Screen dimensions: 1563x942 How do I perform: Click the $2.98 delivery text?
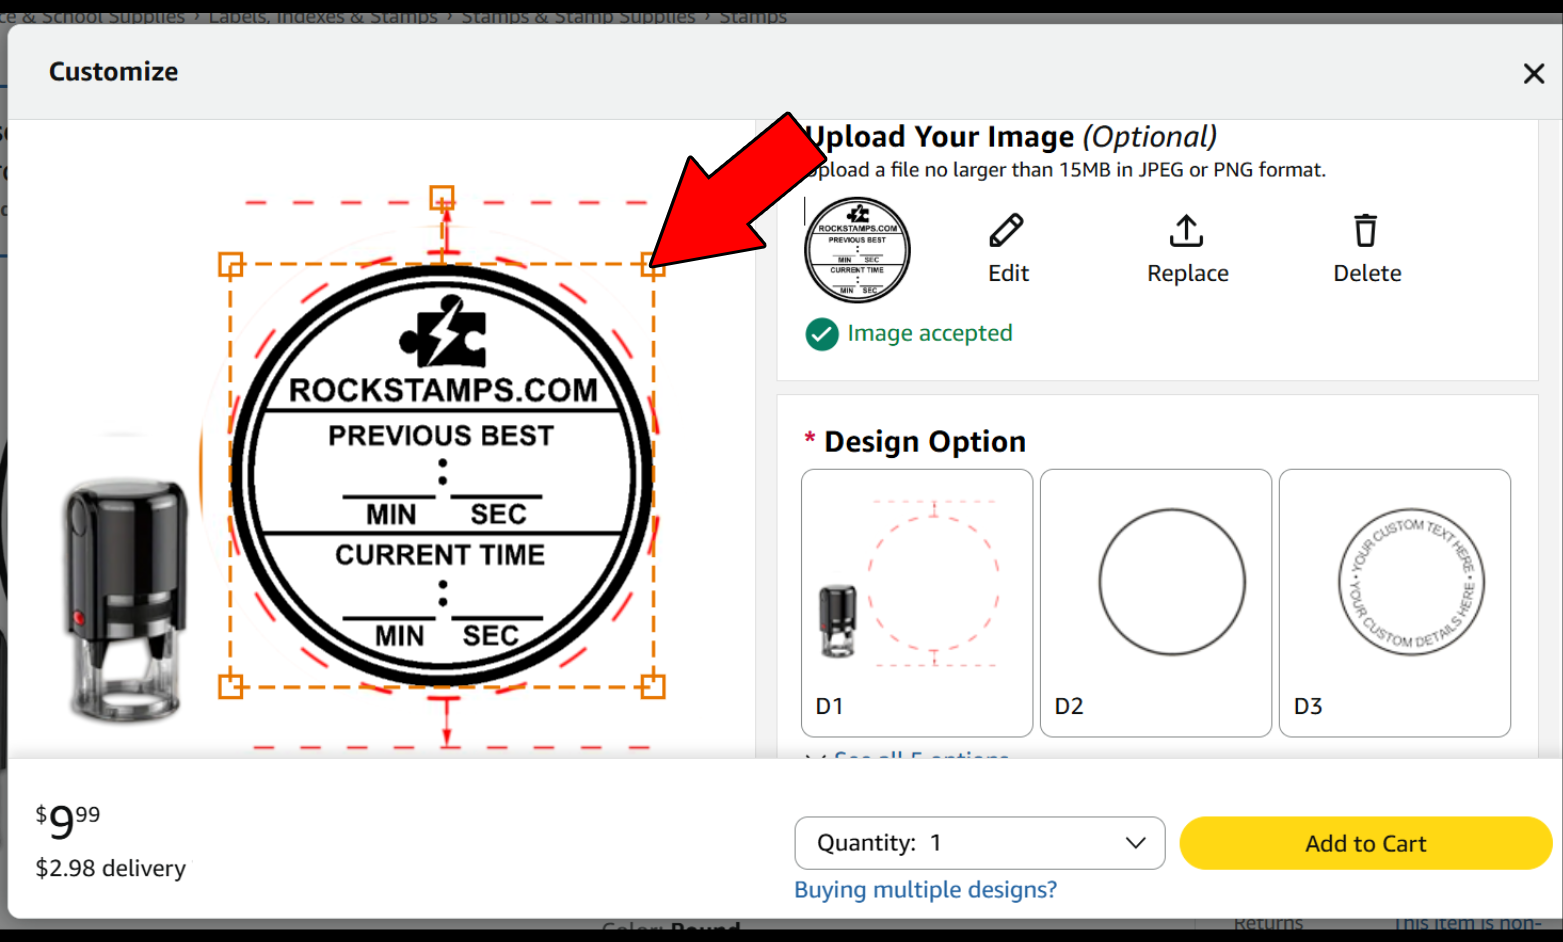(111, 868)
